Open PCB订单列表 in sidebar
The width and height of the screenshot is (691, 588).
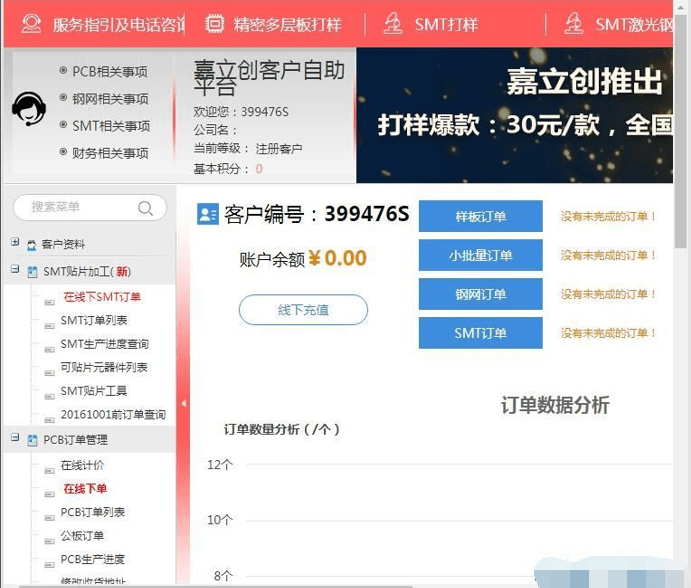click(93, 512)
